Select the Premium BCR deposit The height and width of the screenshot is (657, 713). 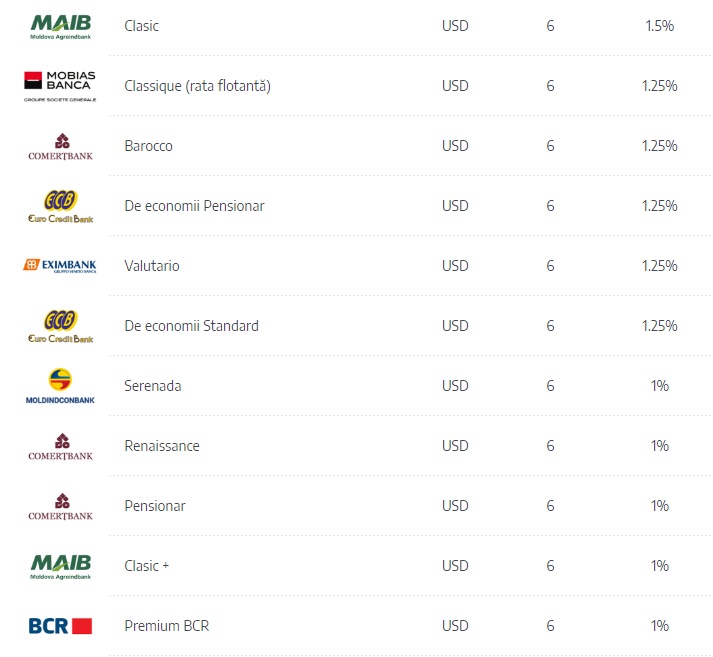pos(167,626)
